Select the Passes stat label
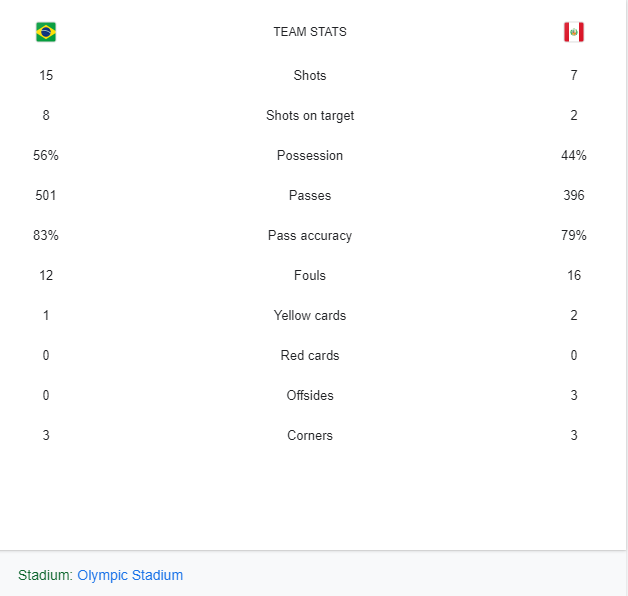 click(x=310, y=195)
